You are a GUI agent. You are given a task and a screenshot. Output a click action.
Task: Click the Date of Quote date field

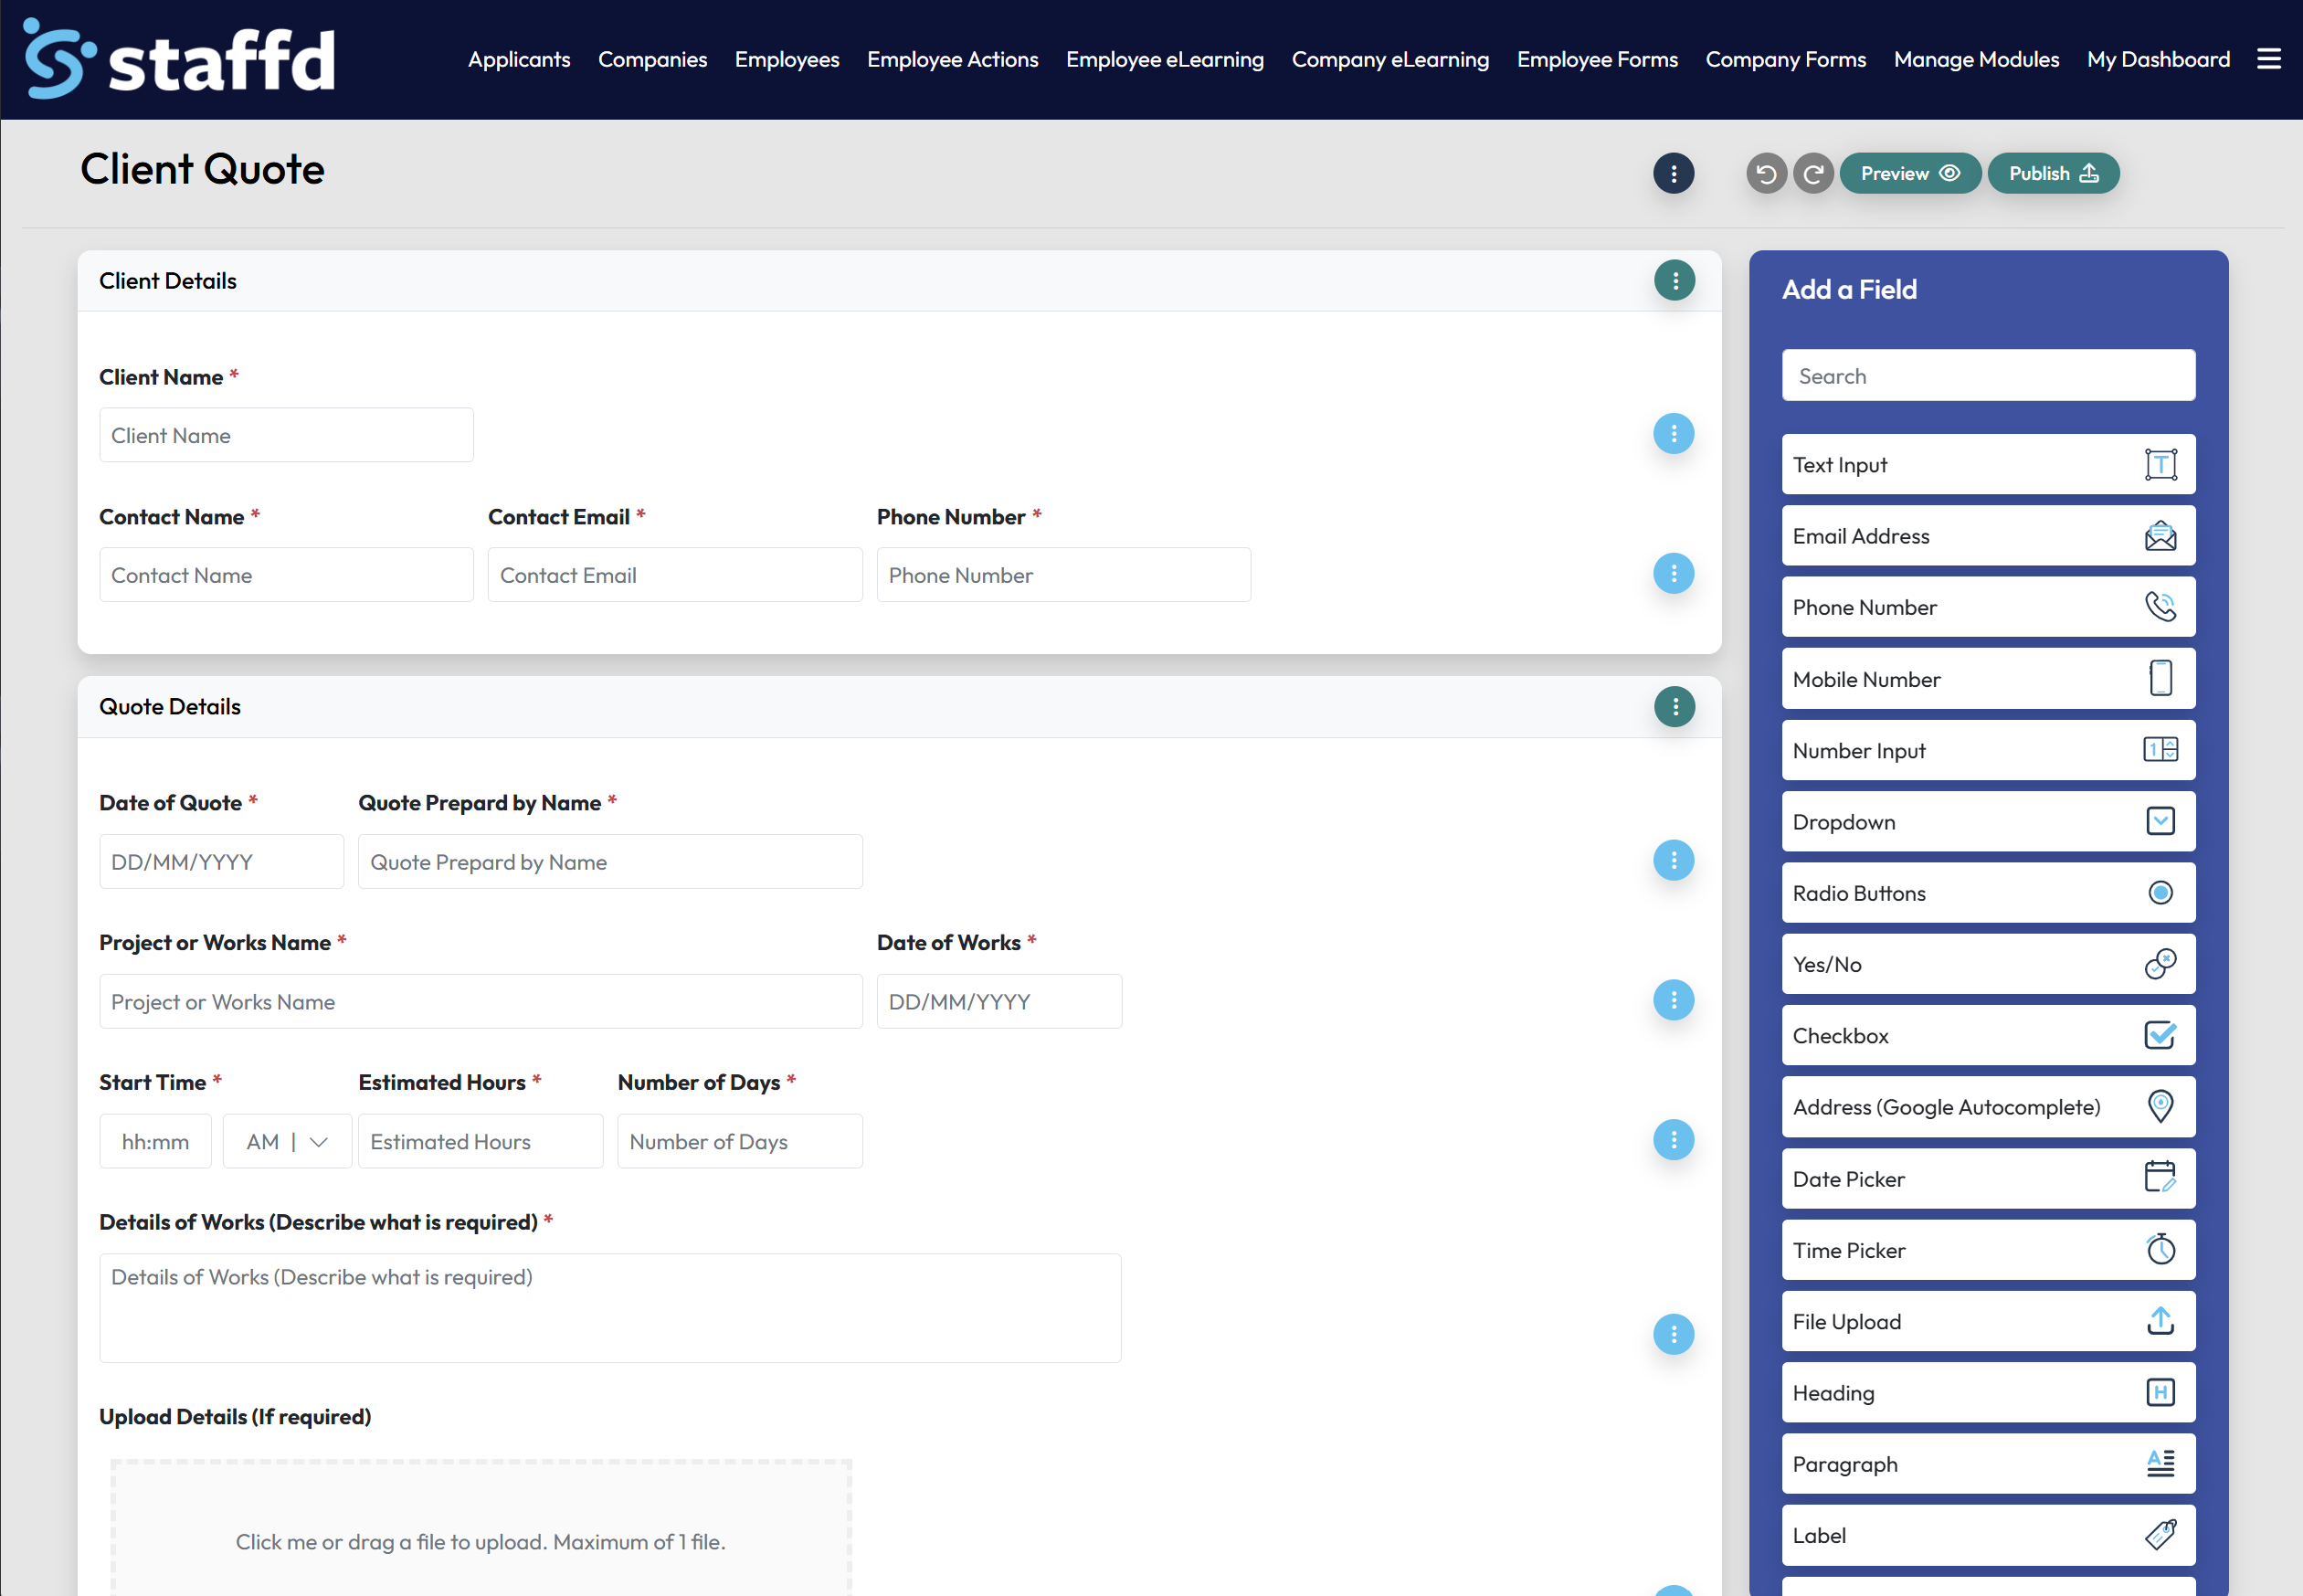(222, 862)
